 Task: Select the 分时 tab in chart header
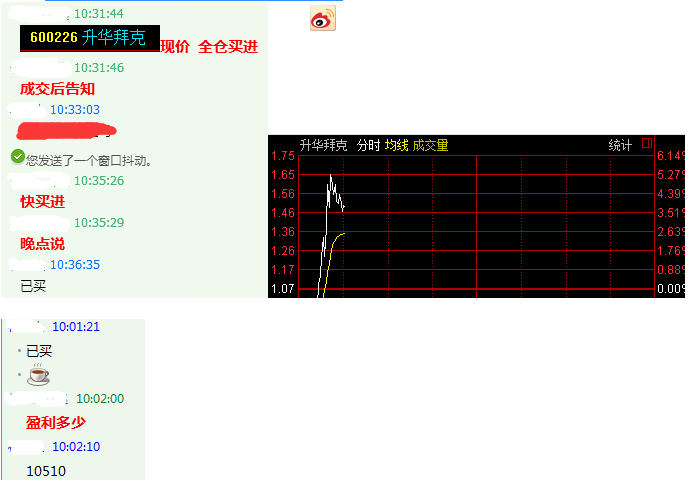368,145
